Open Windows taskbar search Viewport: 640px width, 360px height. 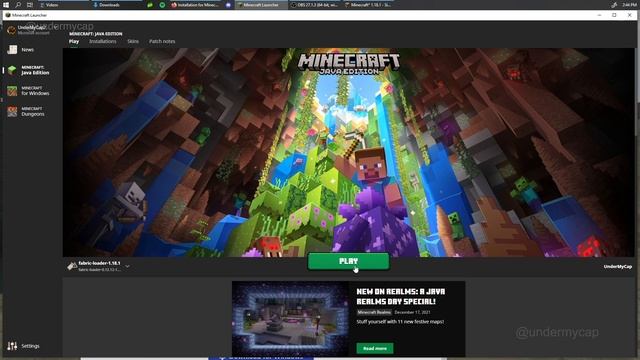click(18, 4)
